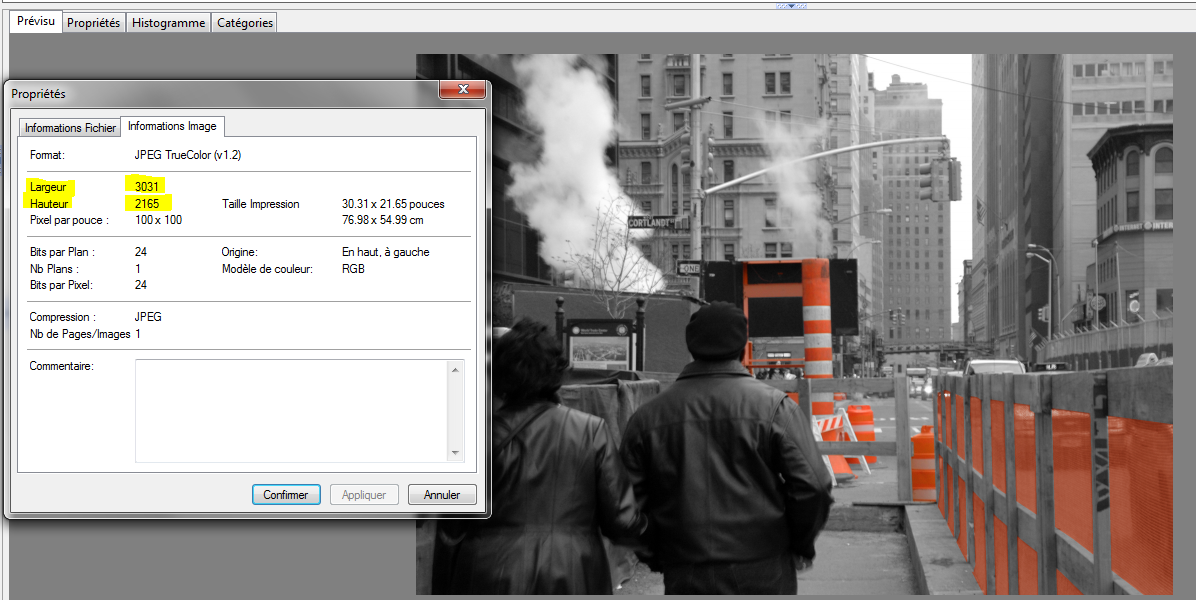Image resolution: width=1196 pixels, height=600 pixels.
Task: Click the JPEG TrueColor format value
Action: (x=187, y=155)
